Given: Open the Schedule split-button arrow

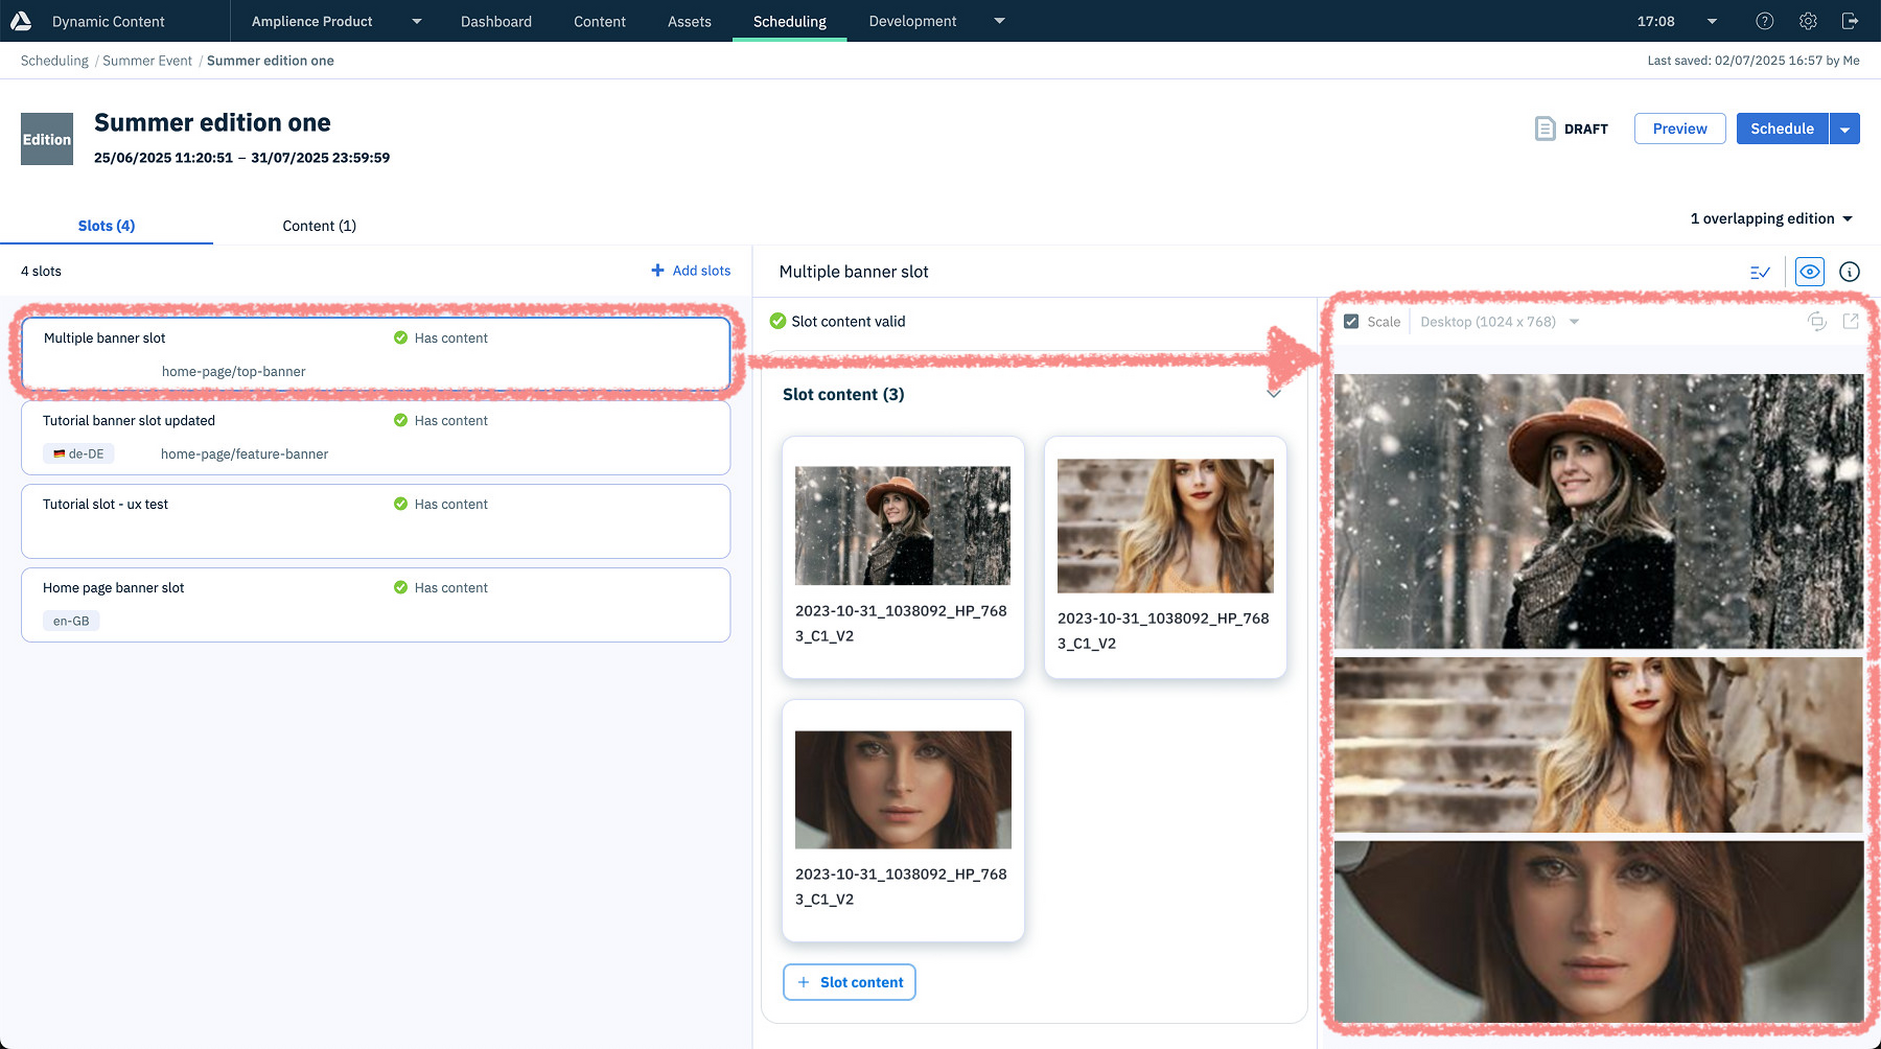Looking at the screenshot, I should pos(1845,128).
